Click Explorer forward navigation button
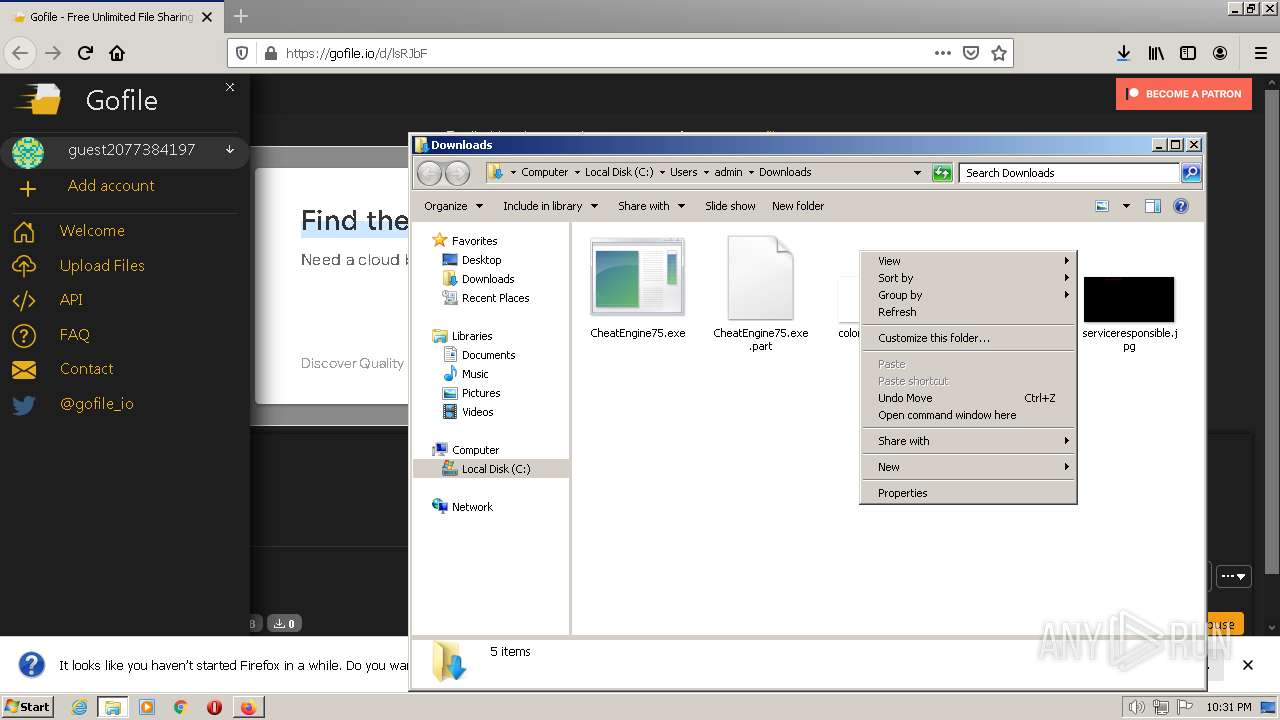The height and width of the screenshot is (720, 1280). point(457,173)
